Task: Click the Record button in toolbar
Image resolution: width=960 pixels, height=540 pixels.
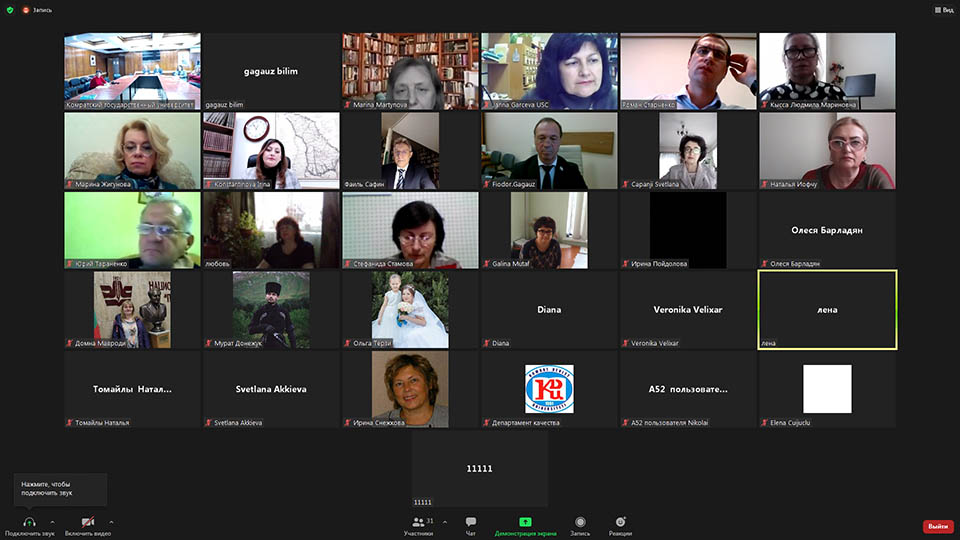Action: tap(580, 523)
